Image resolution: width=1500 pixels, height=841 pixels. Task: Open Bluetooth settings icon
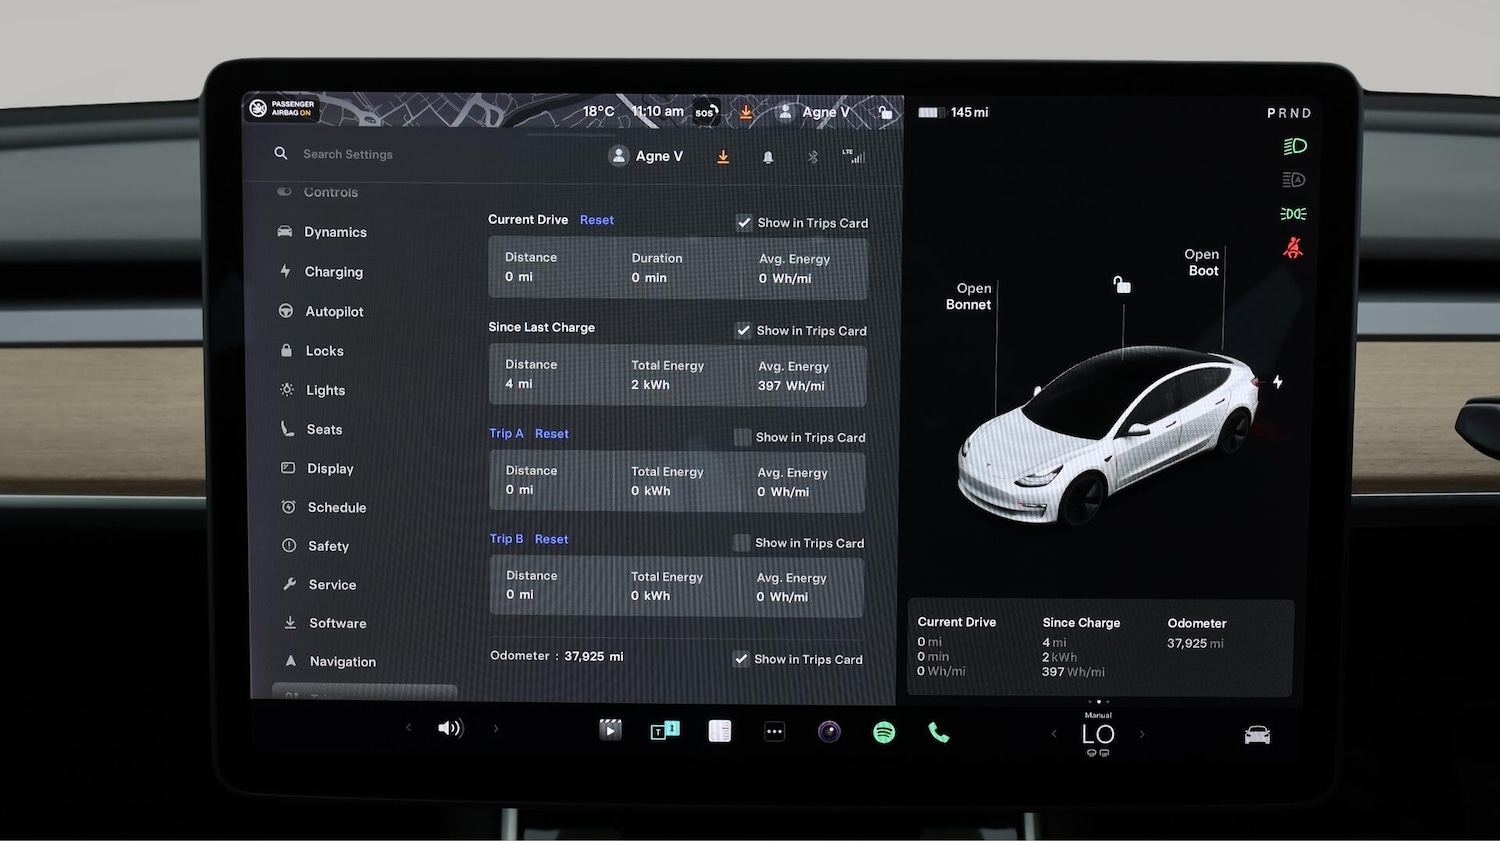(x=813, y=157)
